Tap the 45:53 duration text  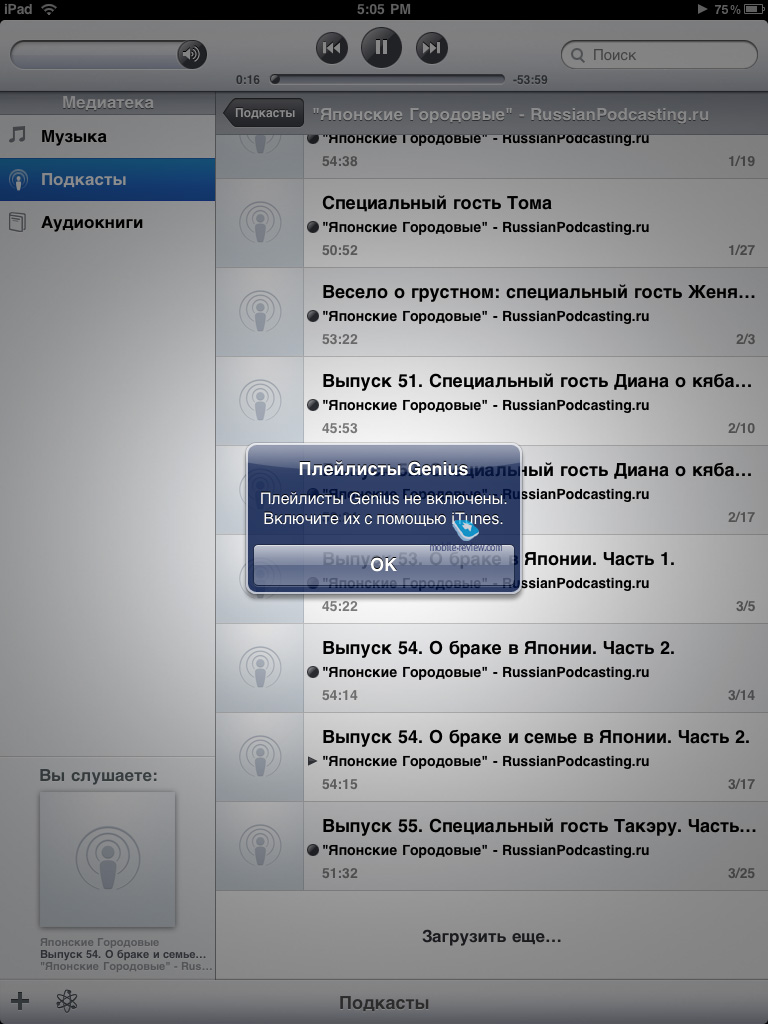pyautogui.click(x=340, y=428)
